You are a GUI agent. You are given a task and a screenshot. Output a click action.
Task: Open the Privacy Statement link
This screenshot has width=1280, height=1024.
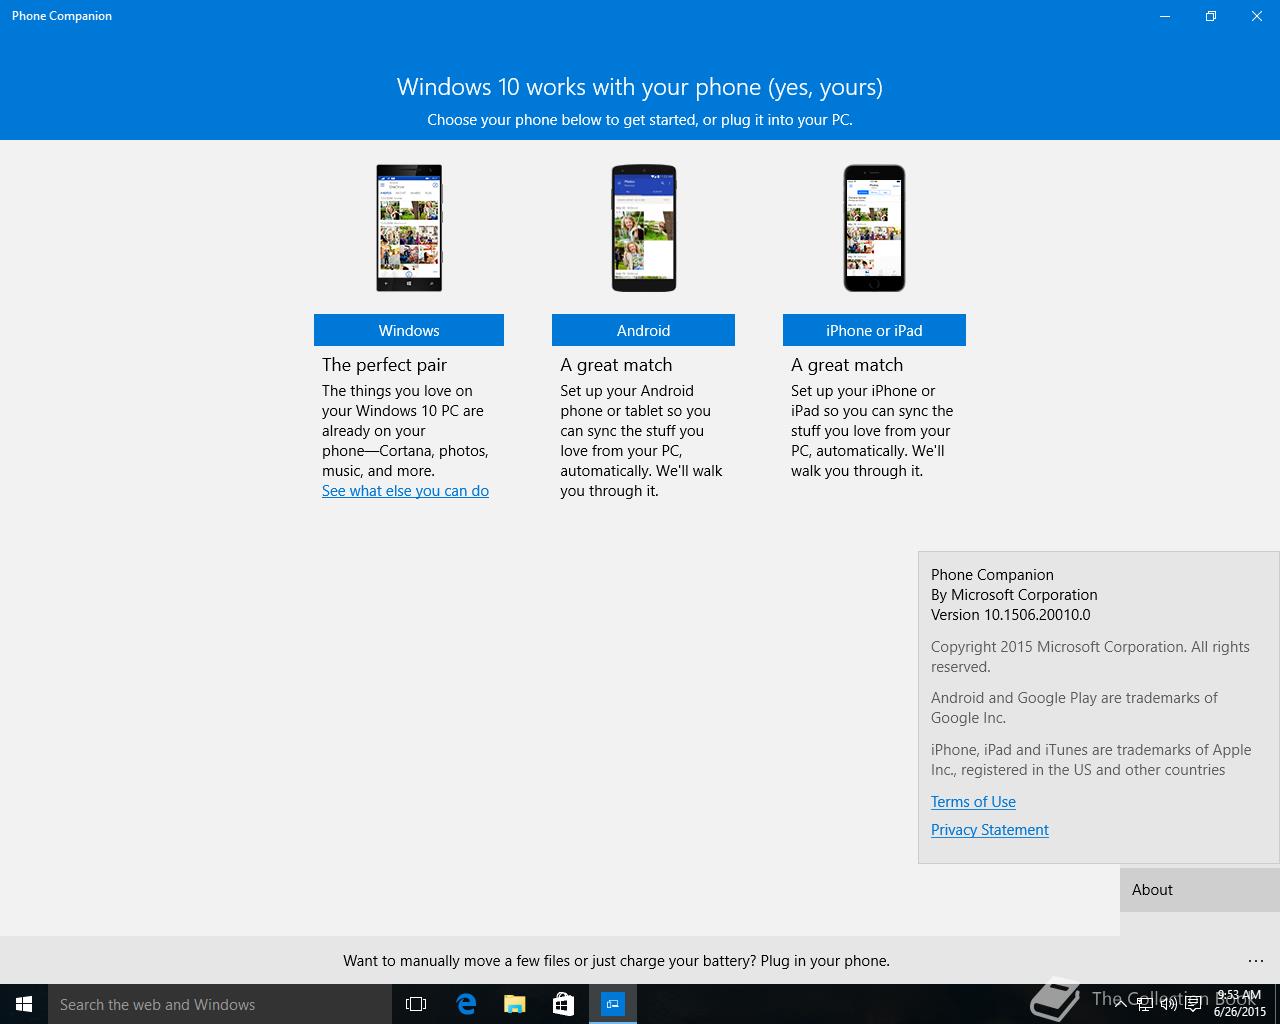point(989,830)
